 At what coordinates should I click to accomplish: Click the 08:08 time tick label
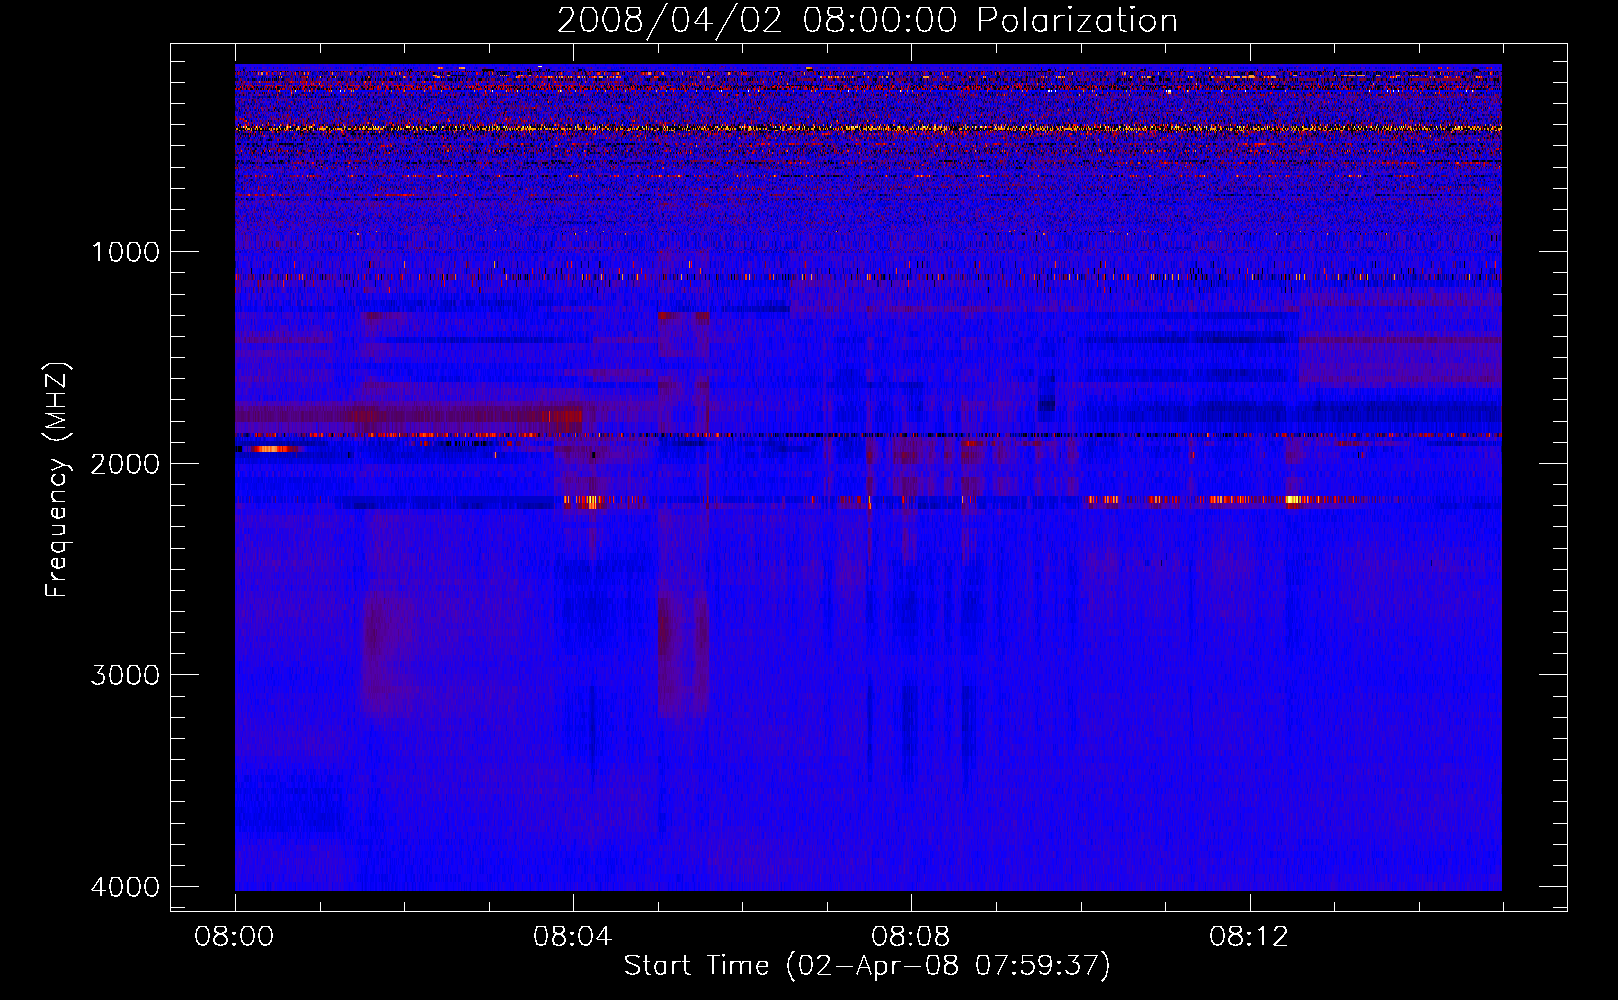[911, 937]
